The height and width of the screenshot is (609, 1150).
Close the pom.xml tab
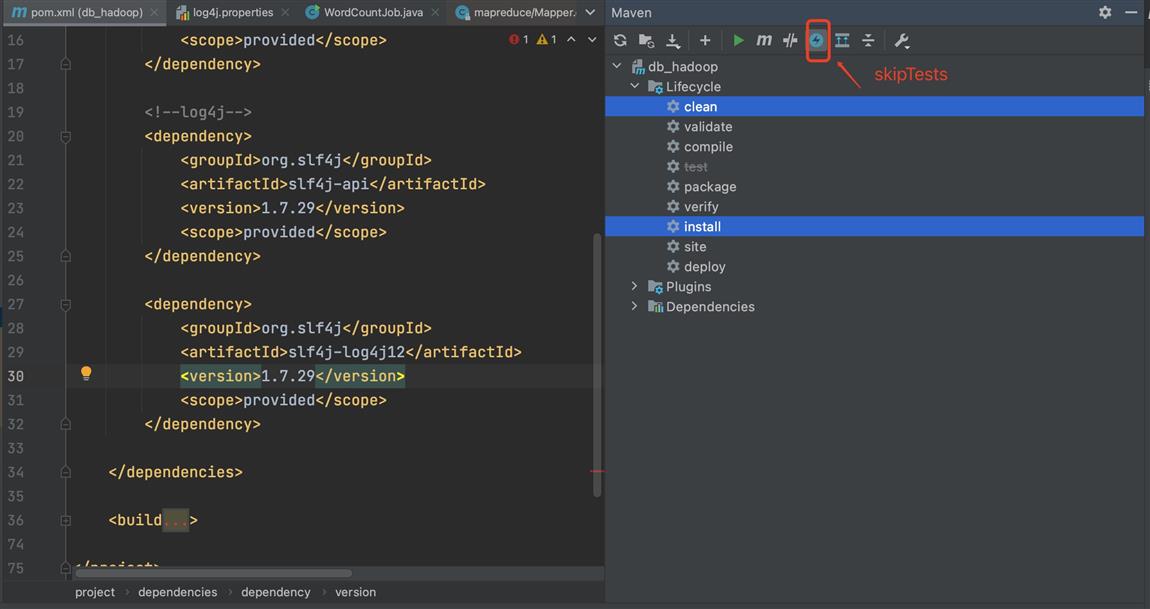tap(154, 12)
